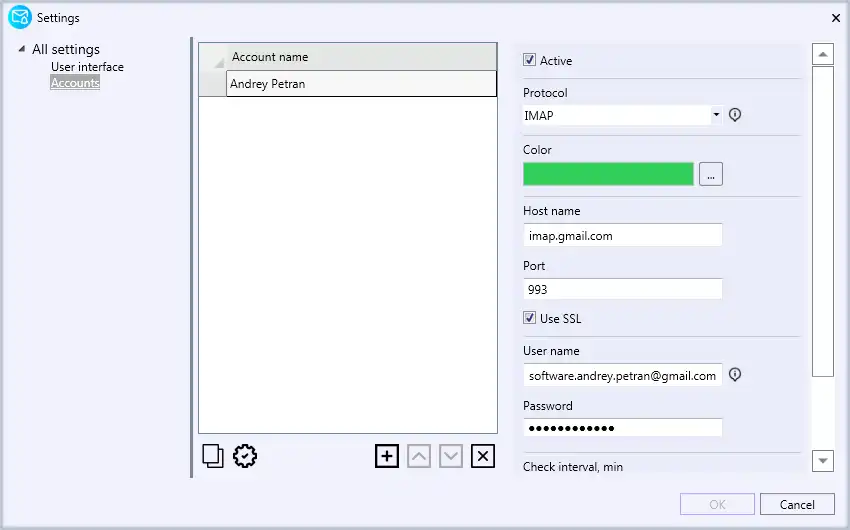
Task: Click the info icon beside Protocol
Action: (x=735, y=114)
